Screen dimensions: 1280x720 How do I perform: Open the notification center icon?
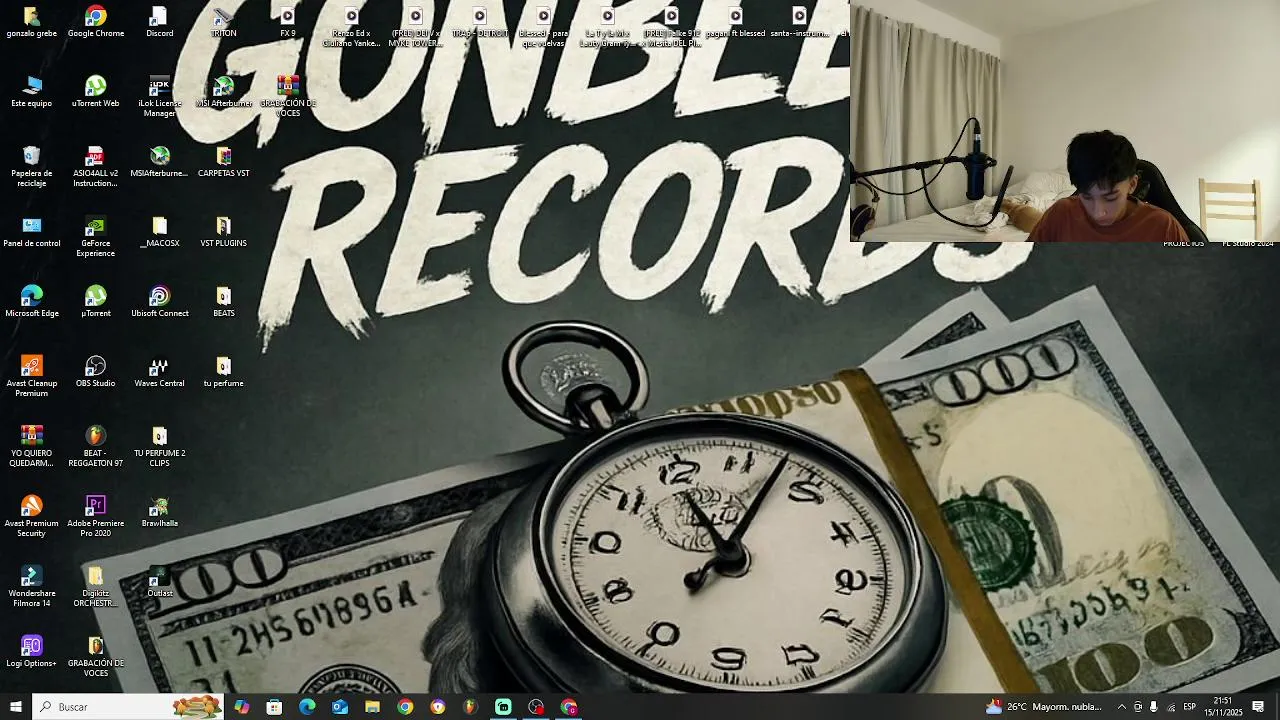1259,707
